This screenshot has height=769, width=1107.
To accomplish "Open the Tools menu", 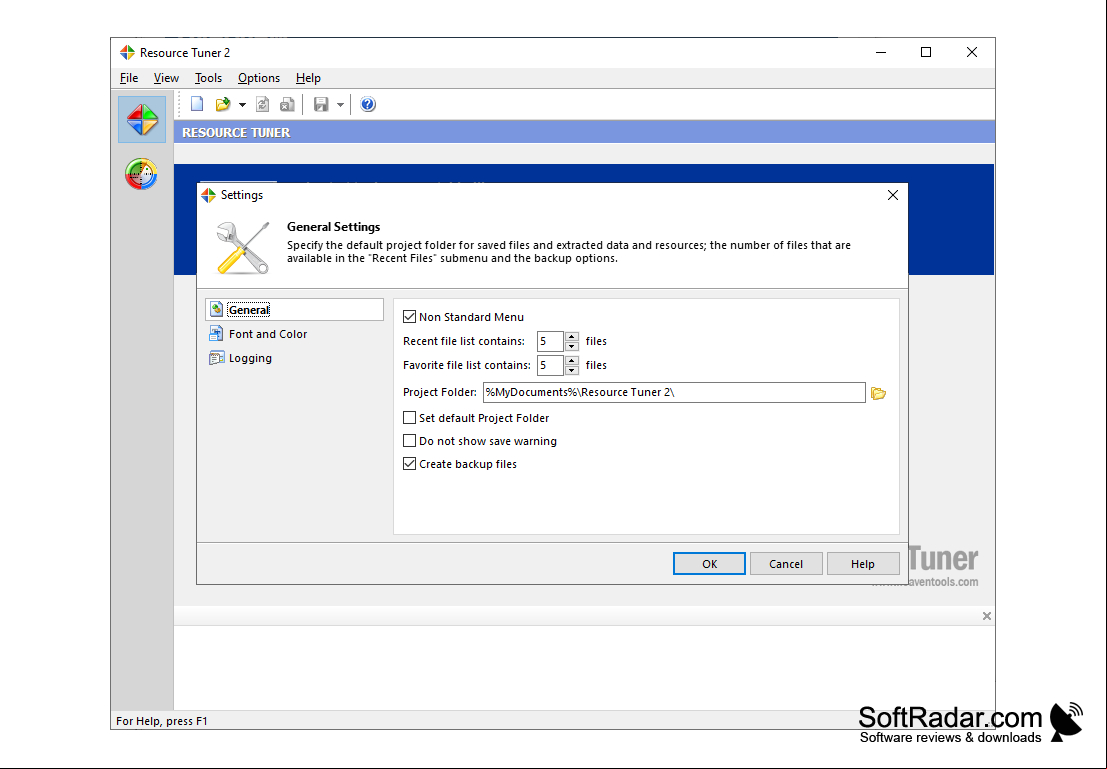I will tap(208, 78).
